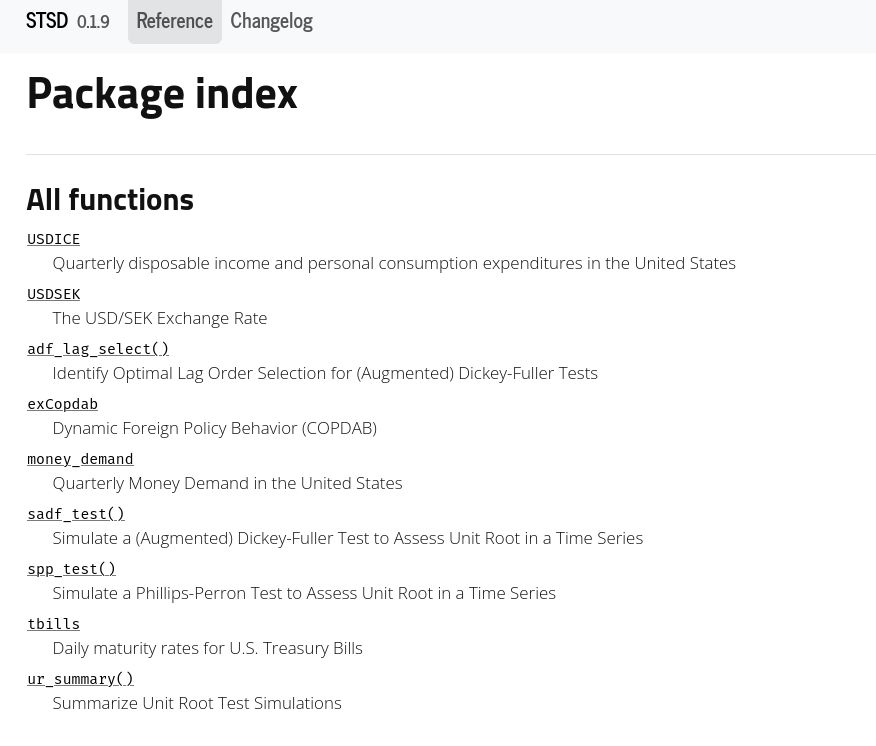Go to ur_summary() function page
The width and height of the screenshot is (876, 746).
tap(80, 679)
